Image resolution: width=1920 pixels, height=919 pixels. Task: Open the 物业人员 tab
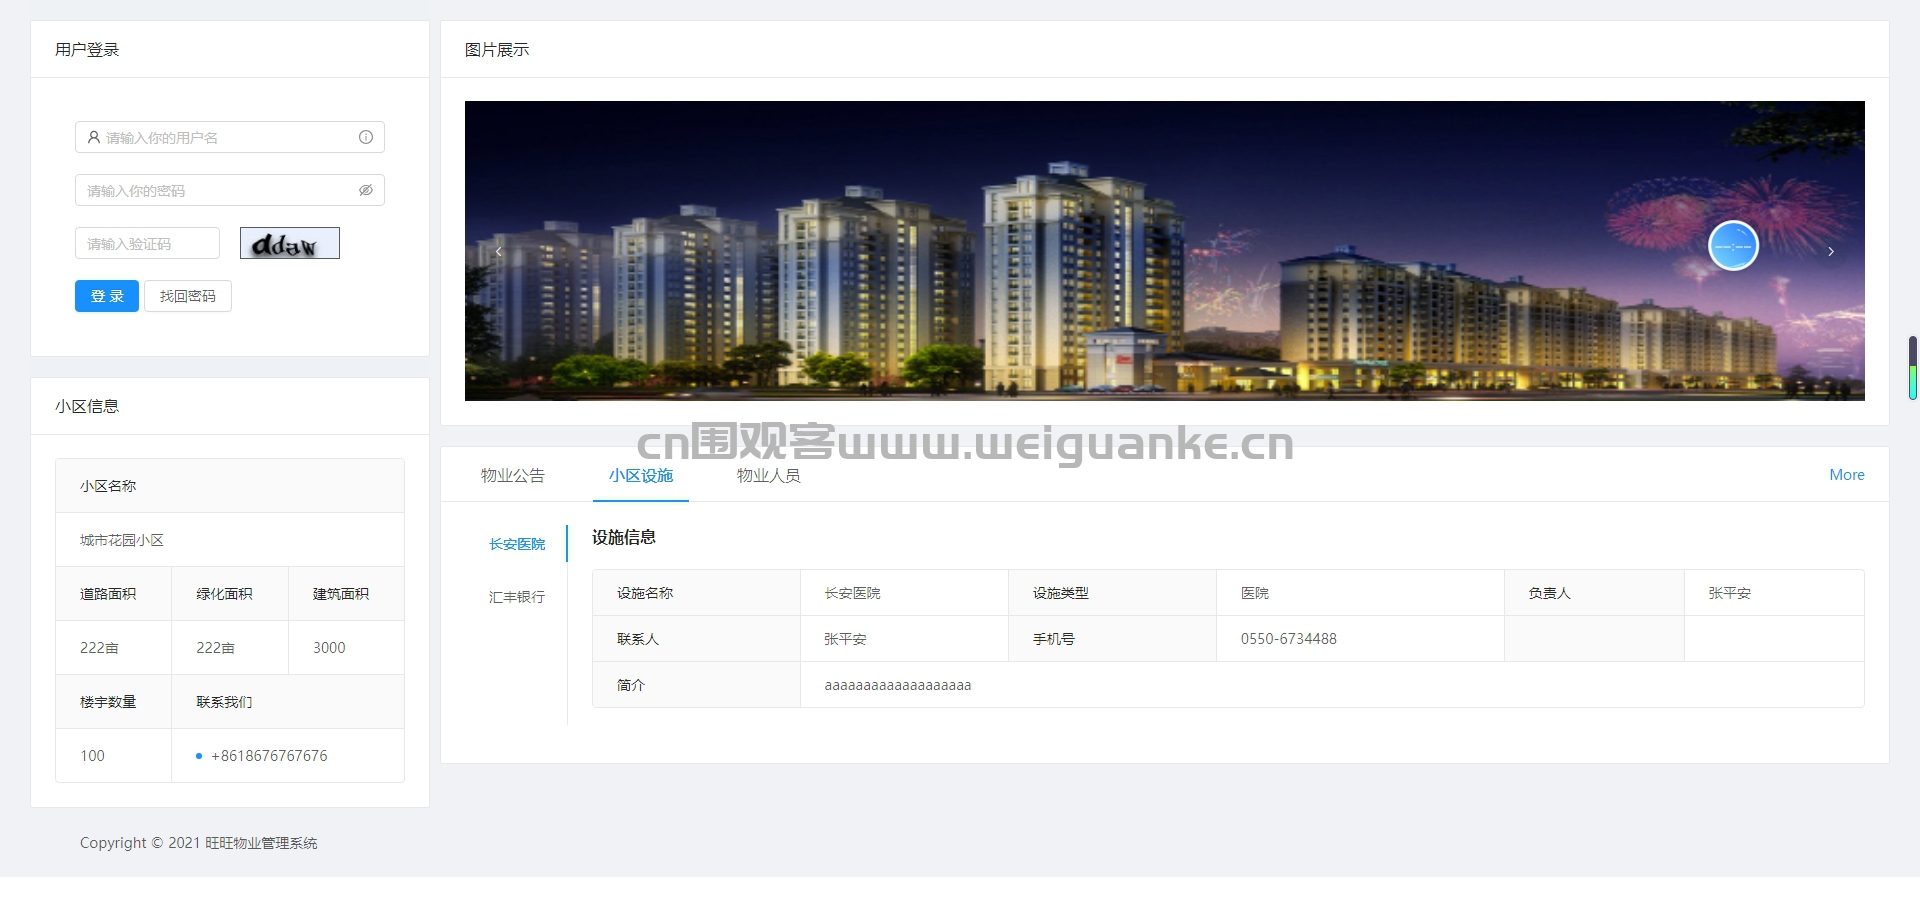(769, 476)
